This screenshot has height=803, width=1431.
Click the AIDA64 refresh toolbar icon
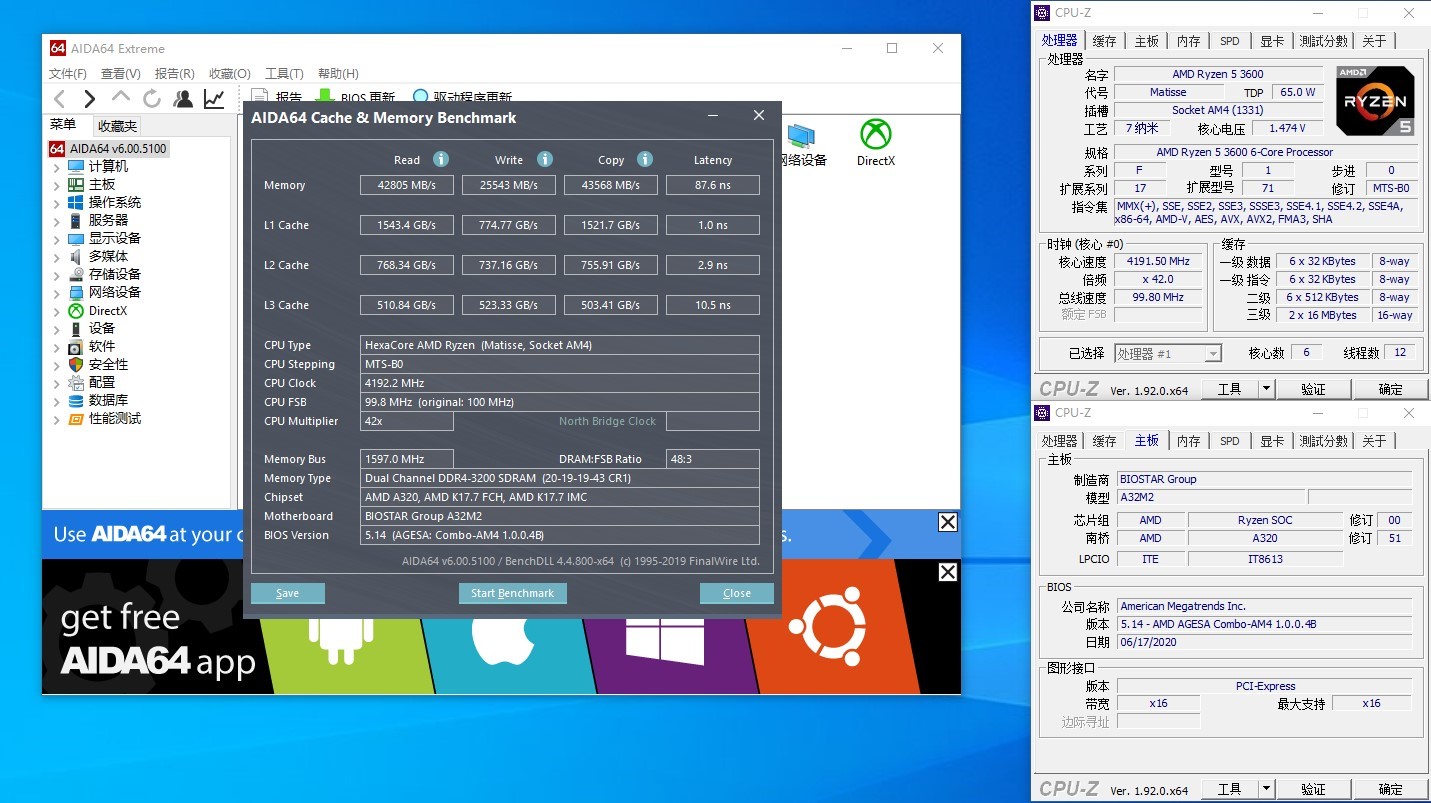click(152, 98)
